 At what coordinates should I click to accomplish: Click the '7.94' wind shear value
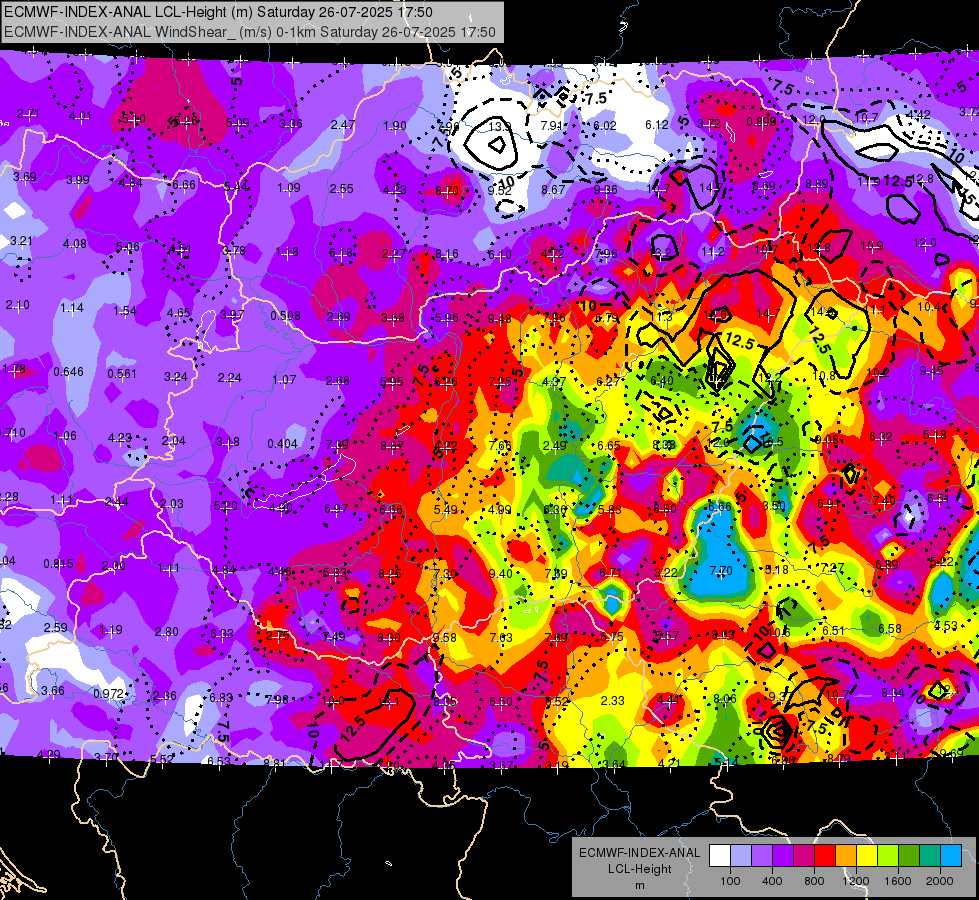[552, 126]
